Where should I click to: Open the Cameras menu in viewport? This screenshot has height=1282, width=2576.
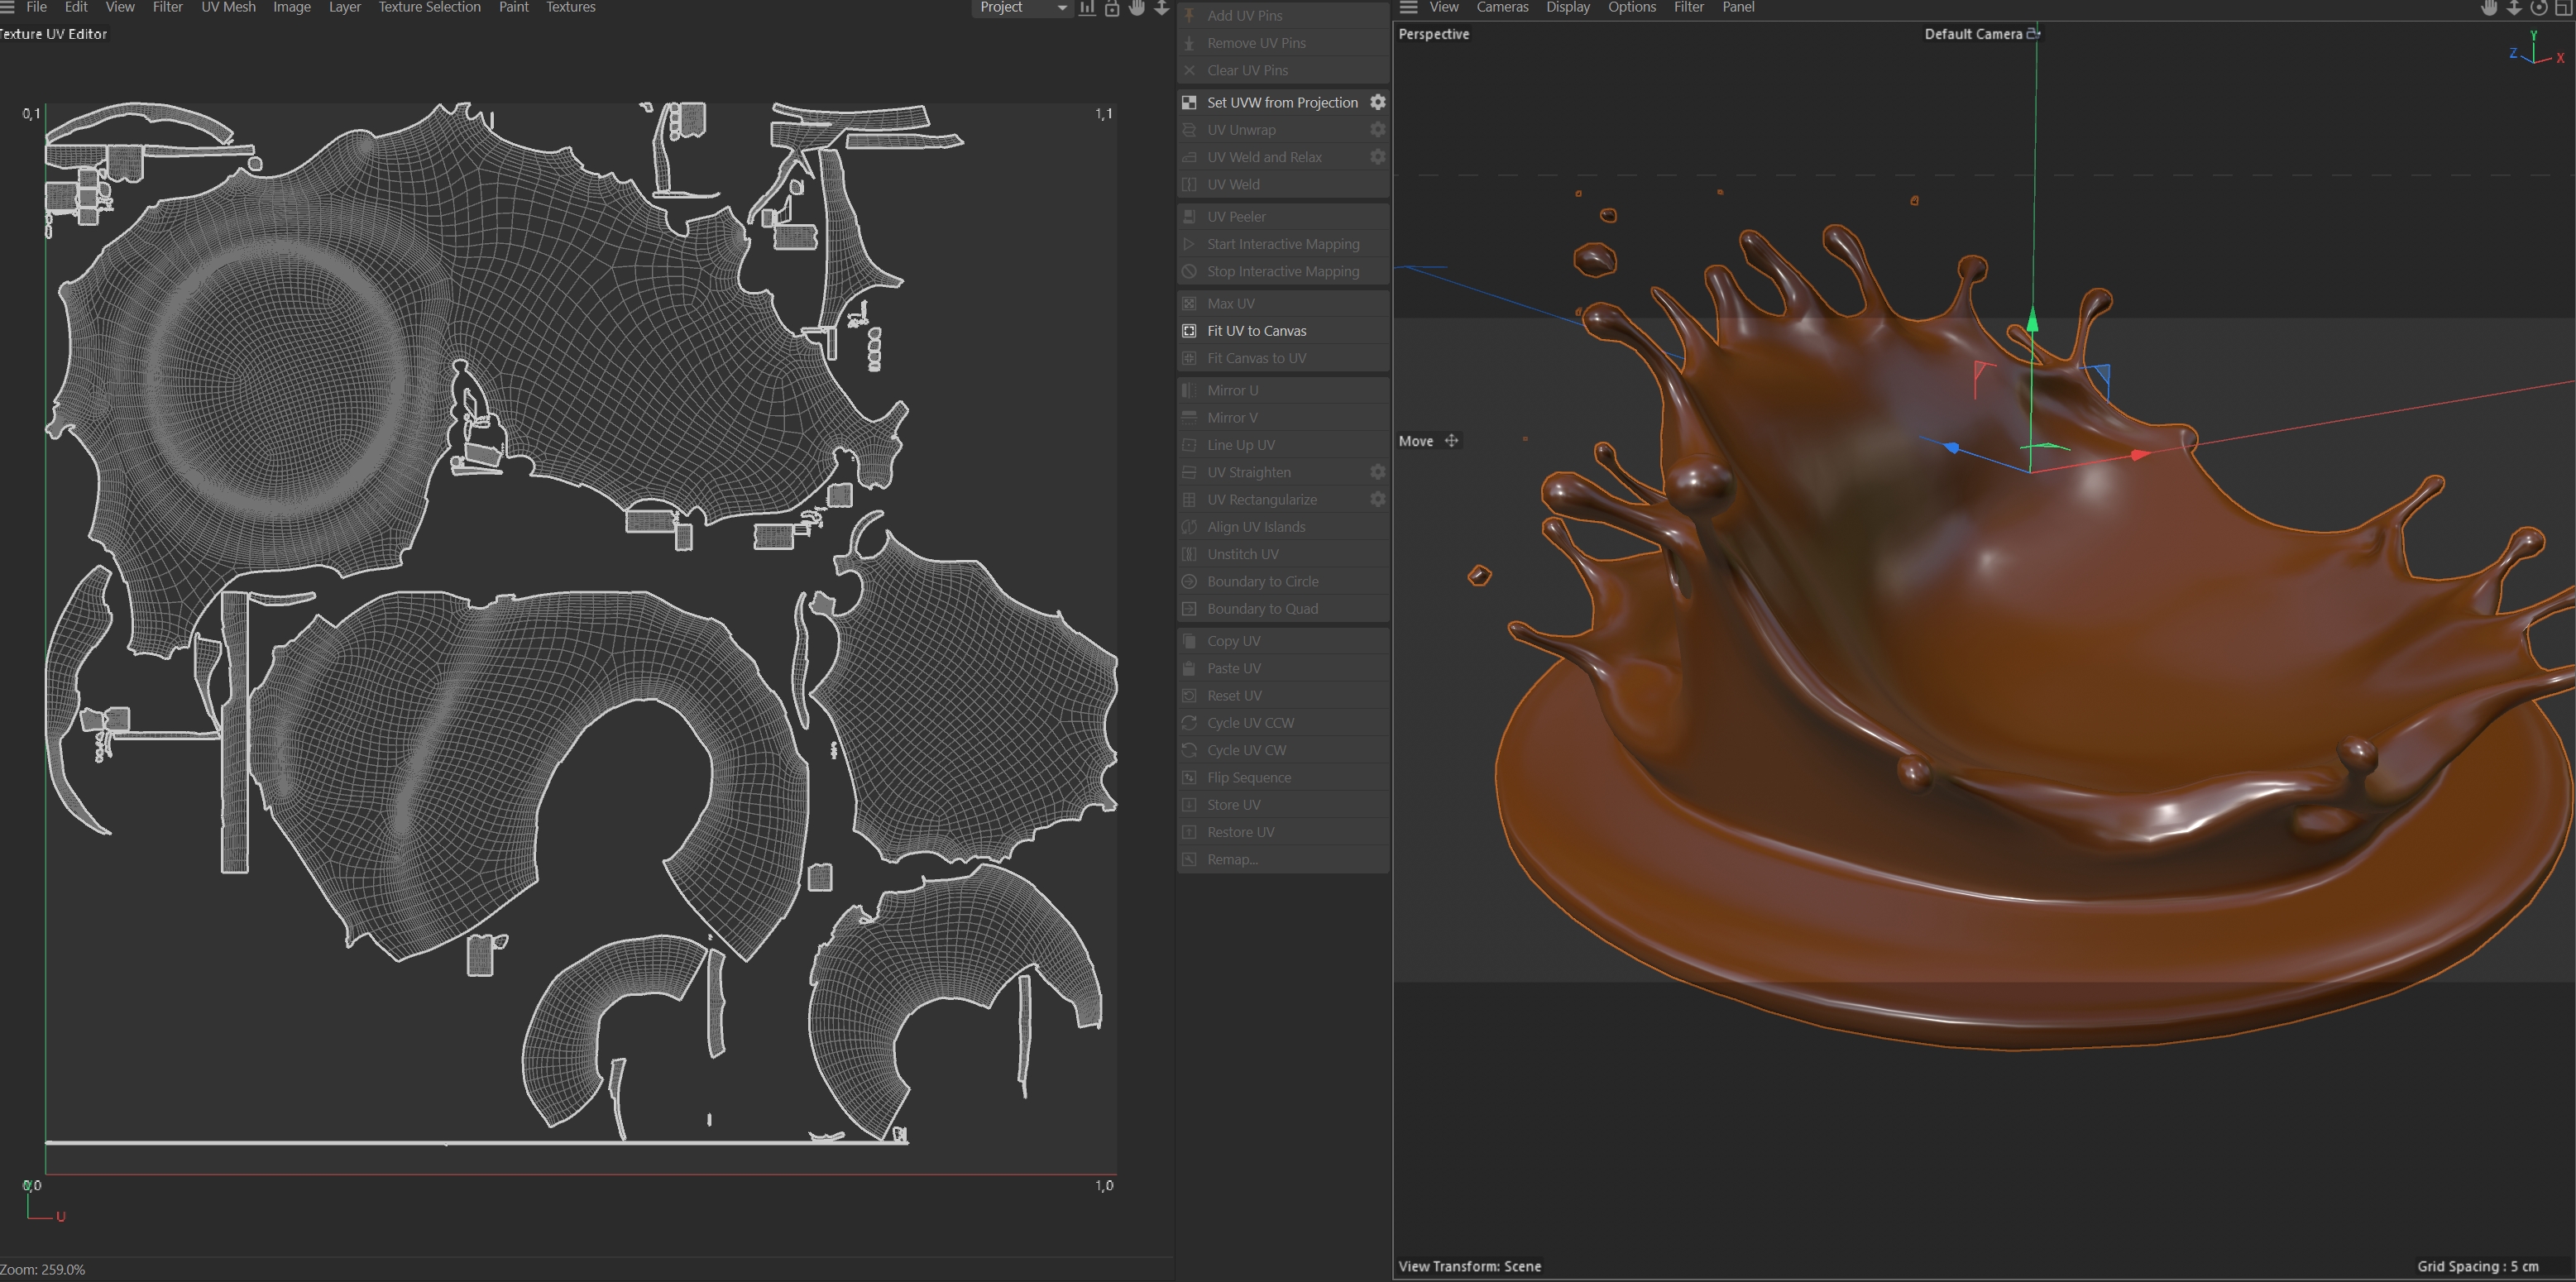click(x=1502, y=7)
